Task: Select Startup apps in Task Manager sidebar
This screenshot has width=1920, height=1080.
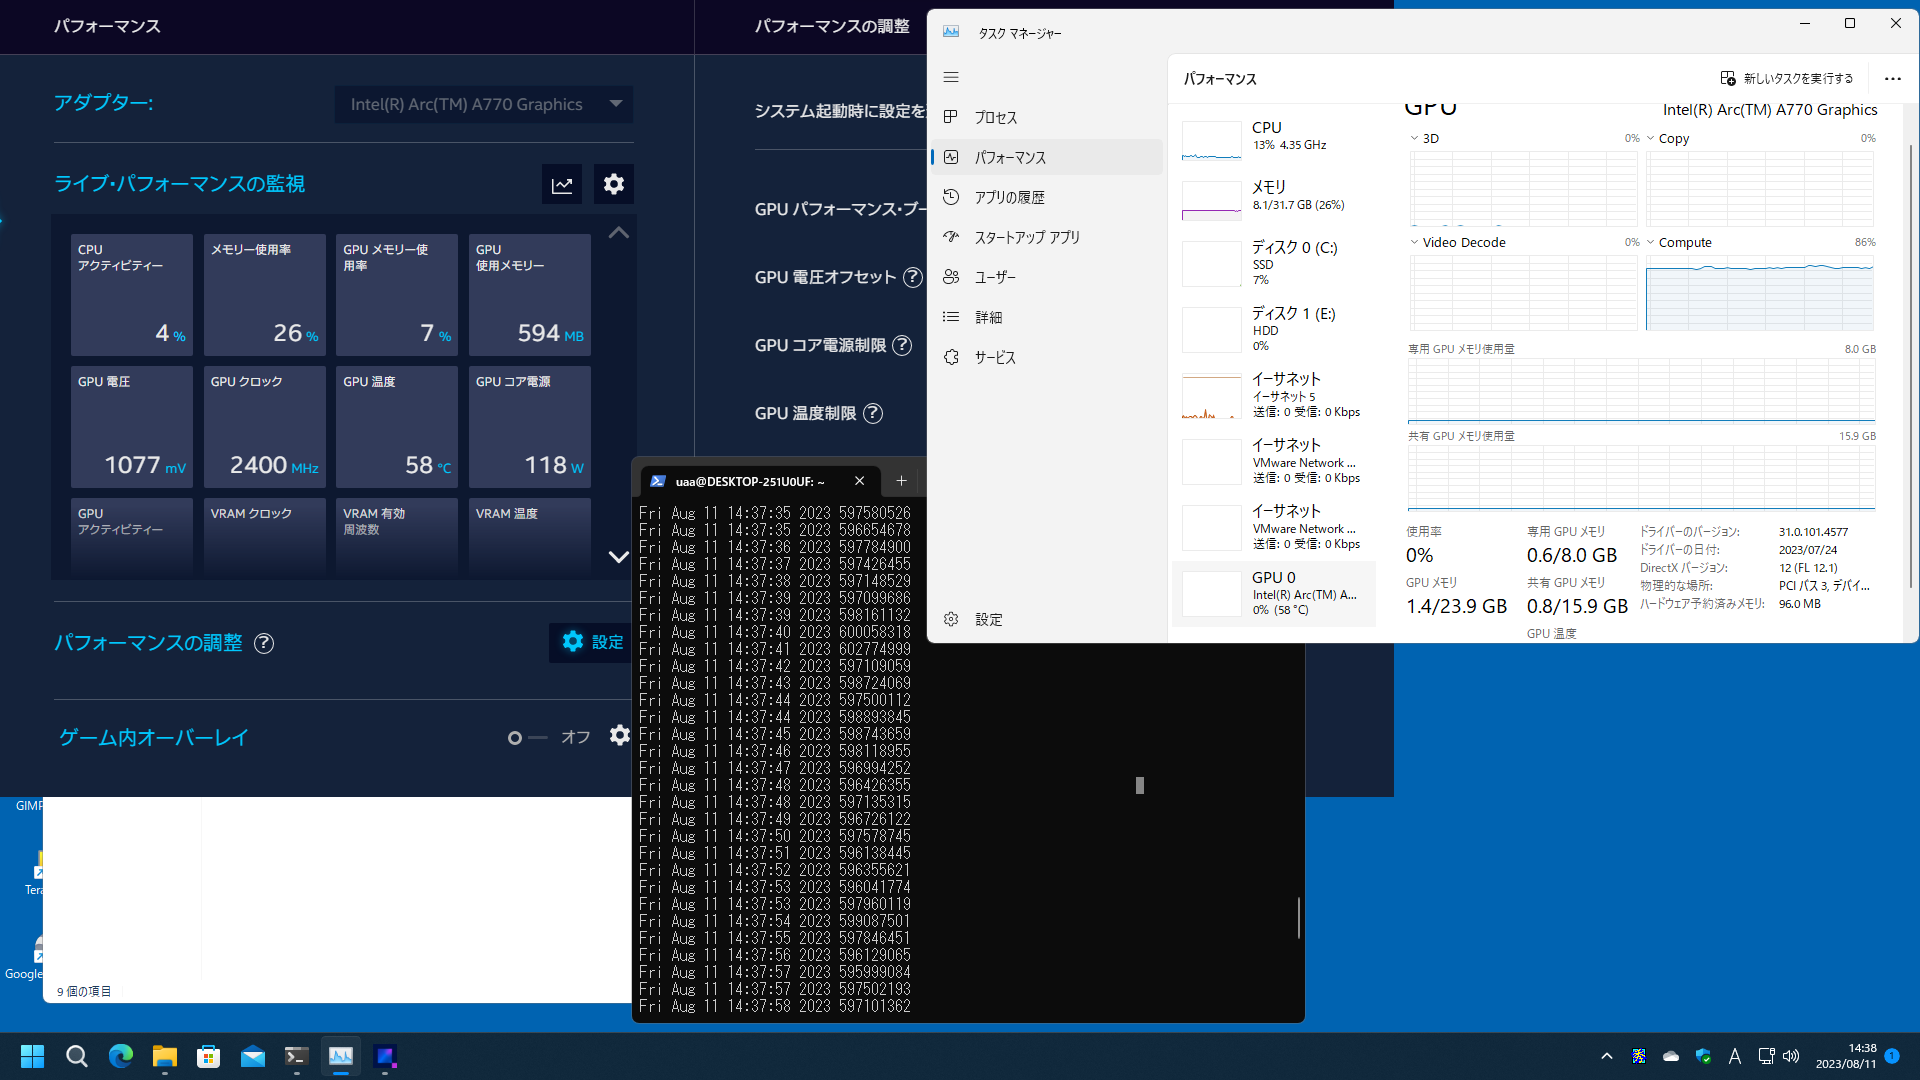Action: (1027, 237)
